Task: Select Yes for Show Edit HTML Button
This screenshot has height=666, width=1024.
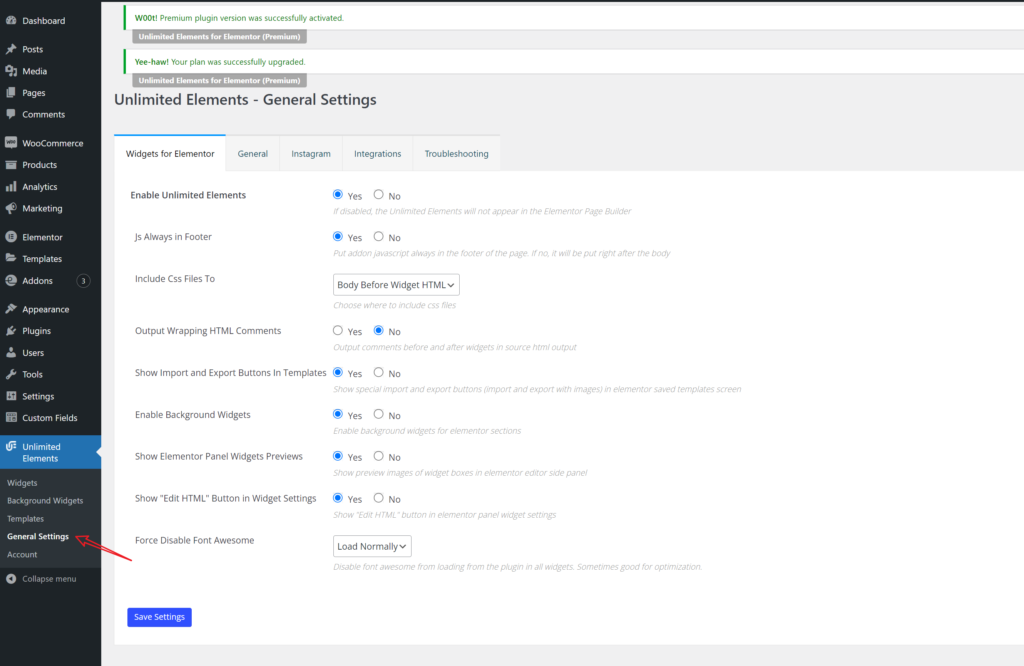Action: click(x=338, y=498)
